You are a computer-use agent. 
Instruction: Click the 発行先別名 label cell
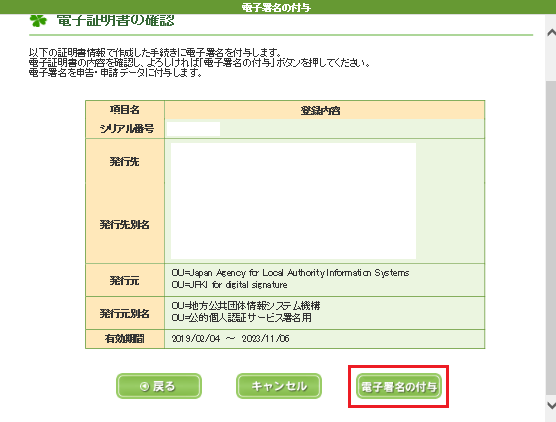(x=124, y=224)
